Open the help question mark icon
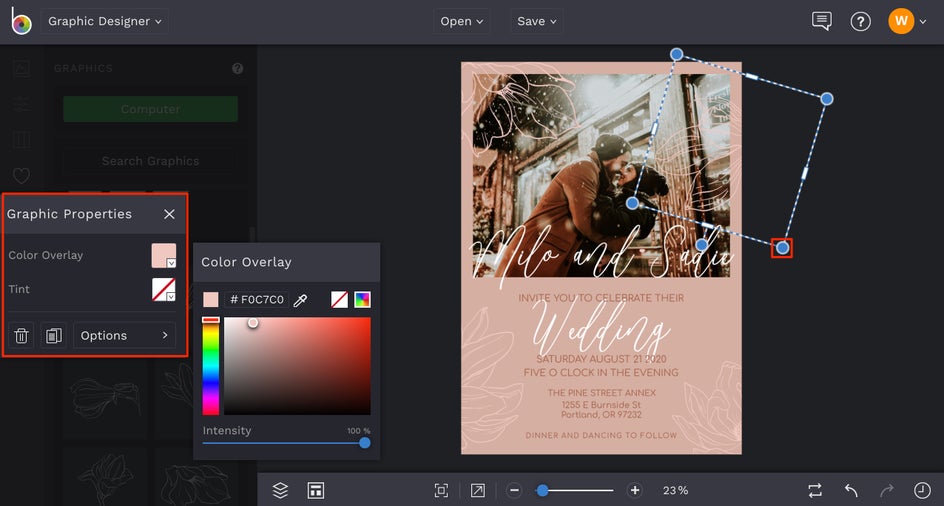This screenshot has width=944, height=506. point(860,22)
